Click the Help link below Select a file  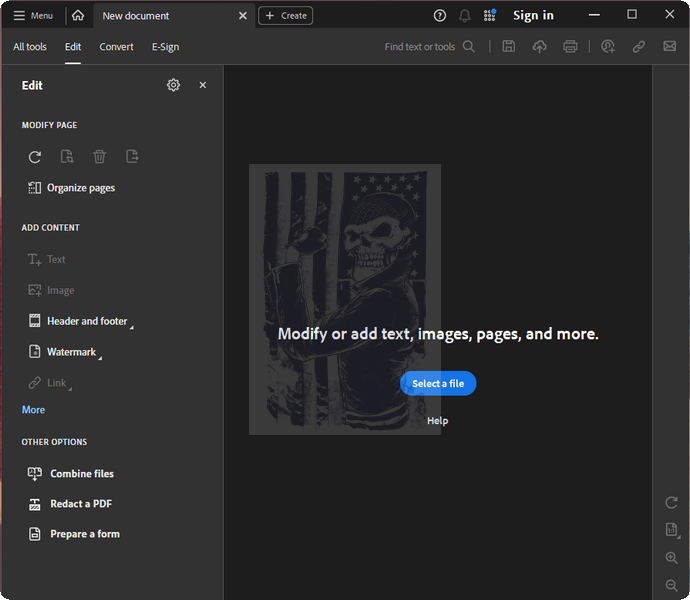tap(437, 421)
